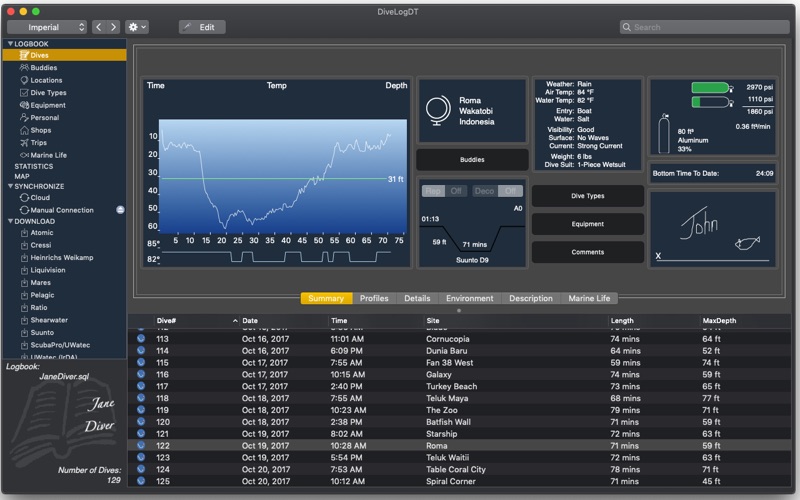Viewport: 800px width, 500px height.
Task: Go forward with the right arrow button
Action: [x=113, y=27]
